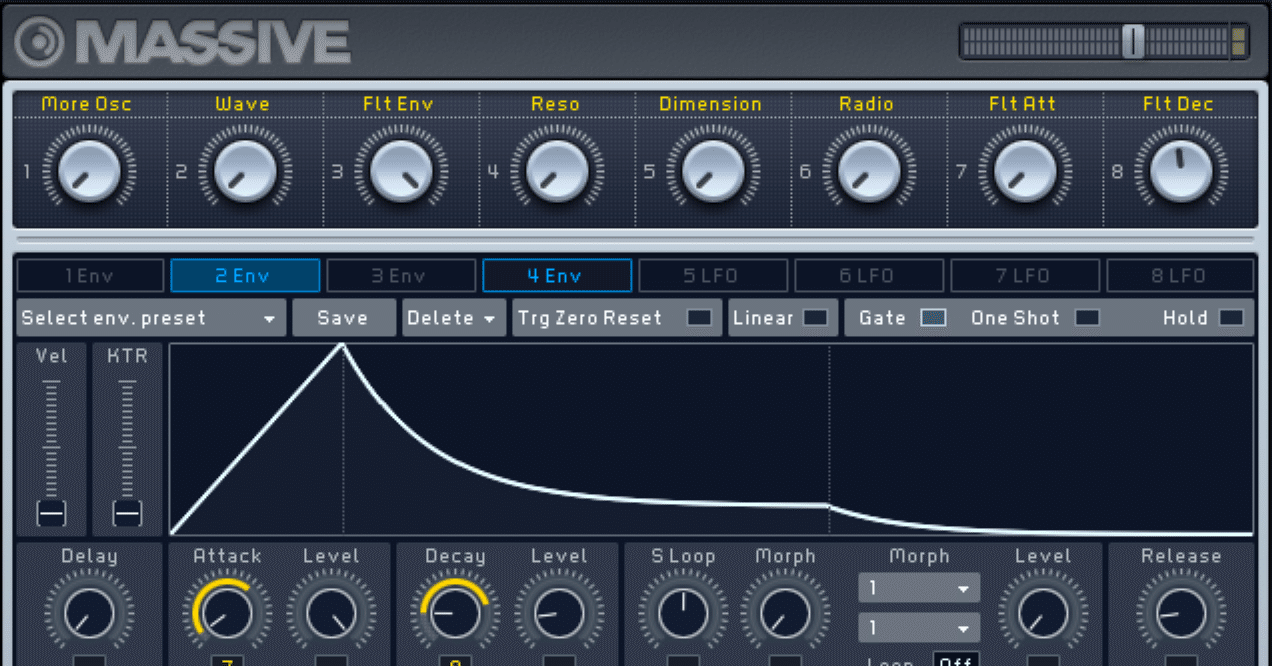Viewport: 1272px width, 666px height.
Task: Click the Save preset button
Action: 343,318
